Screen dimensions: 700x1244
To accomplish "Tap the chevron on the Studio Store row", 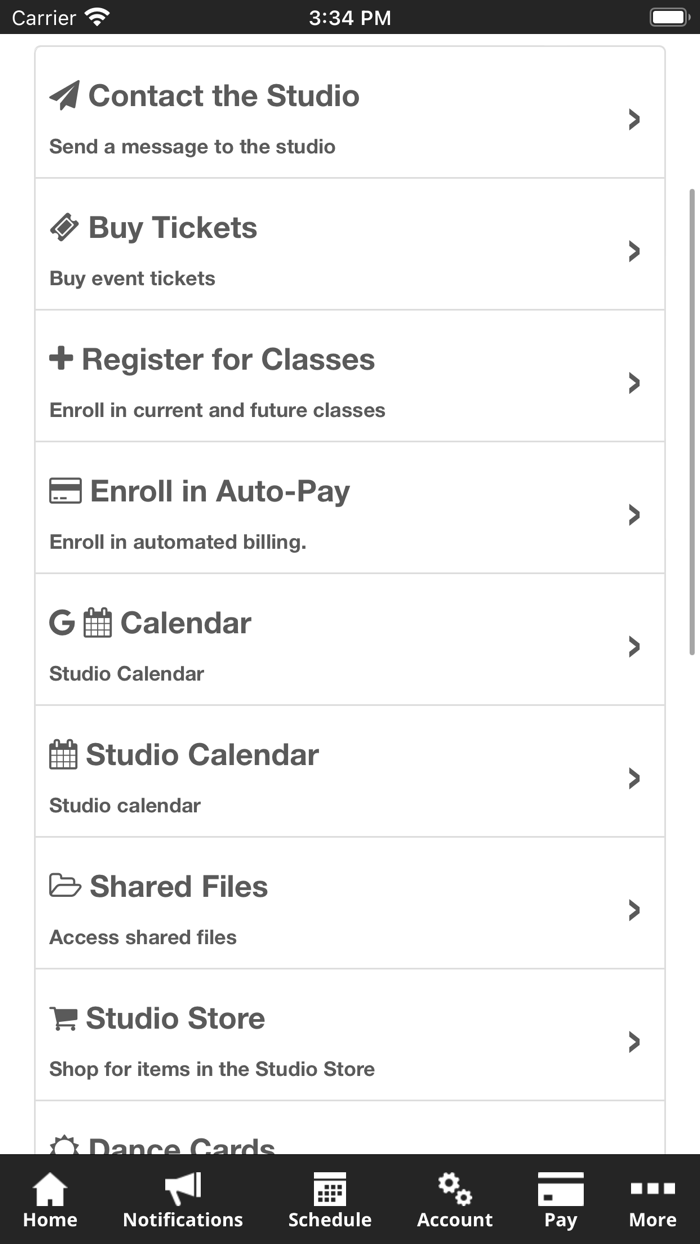I will point(634,1042).
